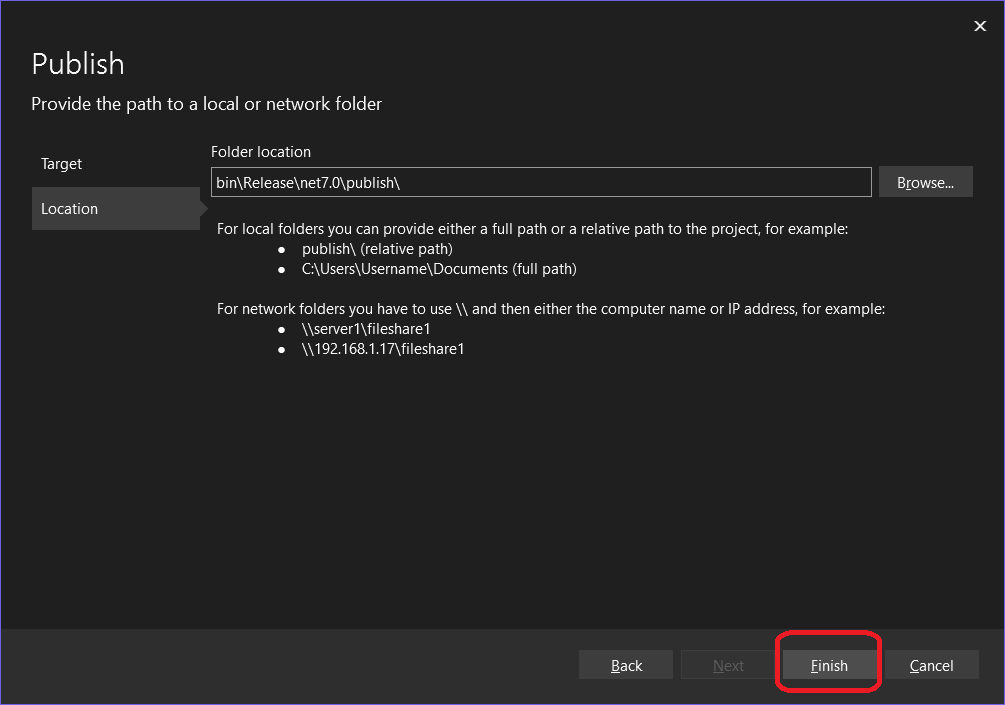Screen dimensions: 1005x705
Task: Cancel the publish wizard
Action: (930, 666)
